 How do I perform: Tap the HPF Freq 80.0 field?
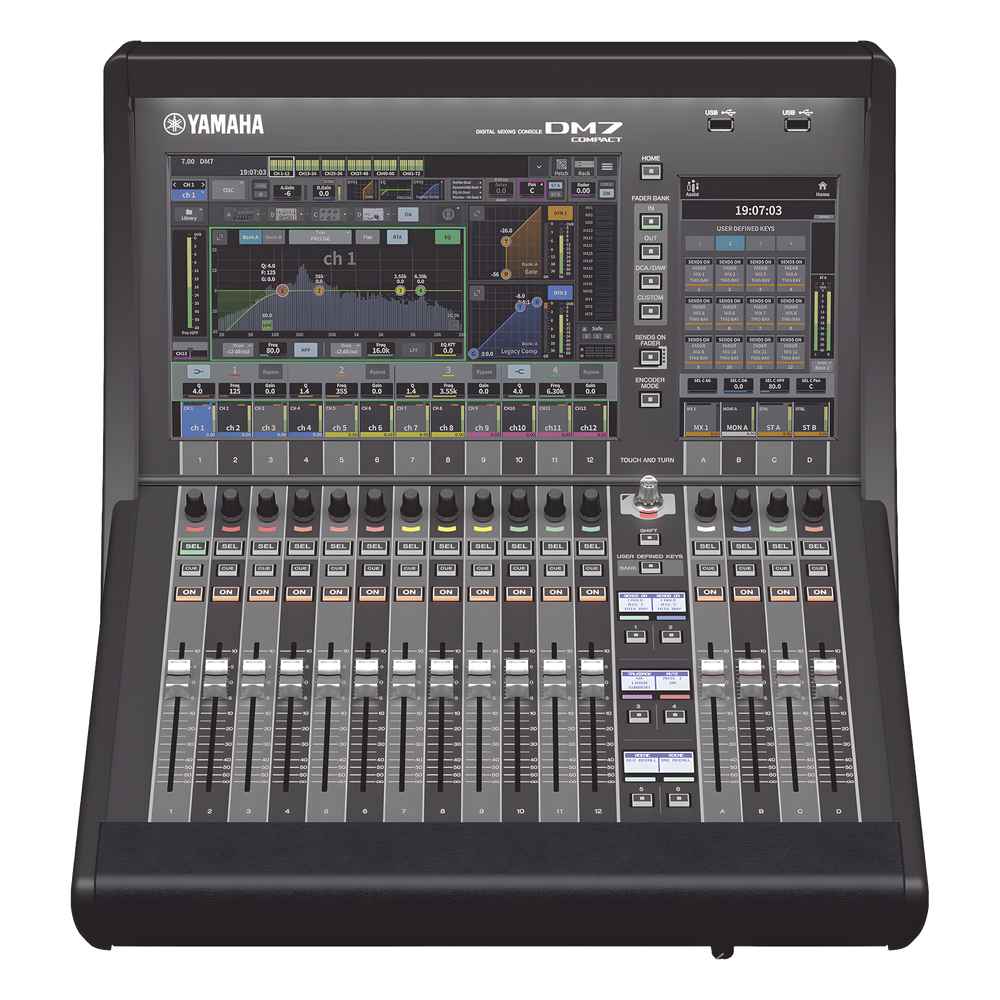[273, 348]
